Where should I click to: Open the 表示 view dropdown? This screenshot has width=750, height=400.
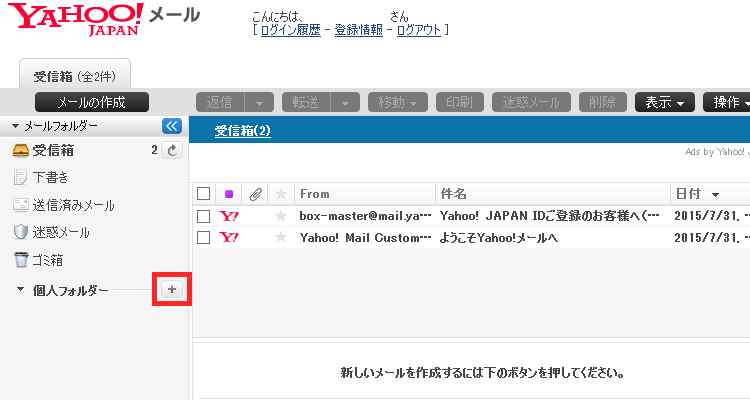click(x=665, y=102)
